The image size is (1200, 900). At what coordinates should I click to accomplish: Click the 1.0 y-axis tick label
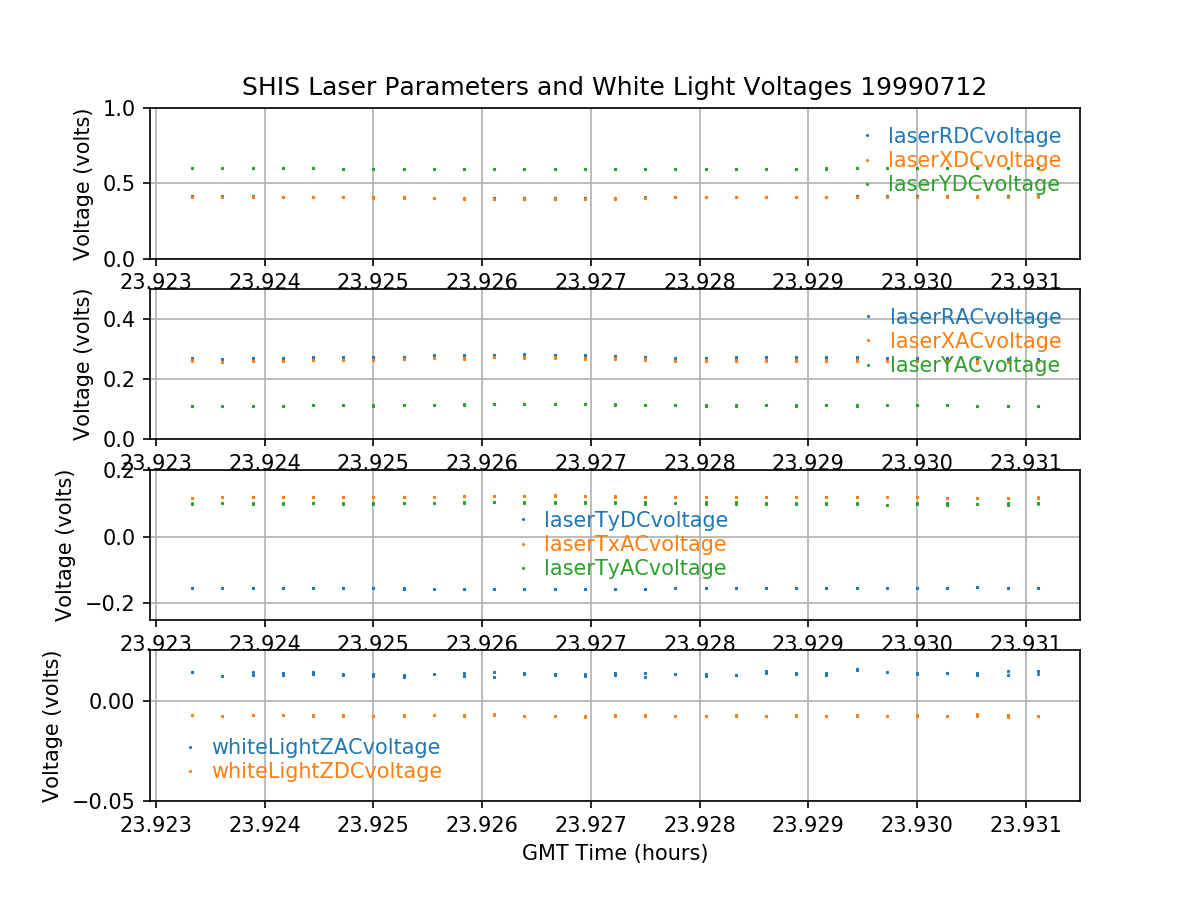[125, 108]
